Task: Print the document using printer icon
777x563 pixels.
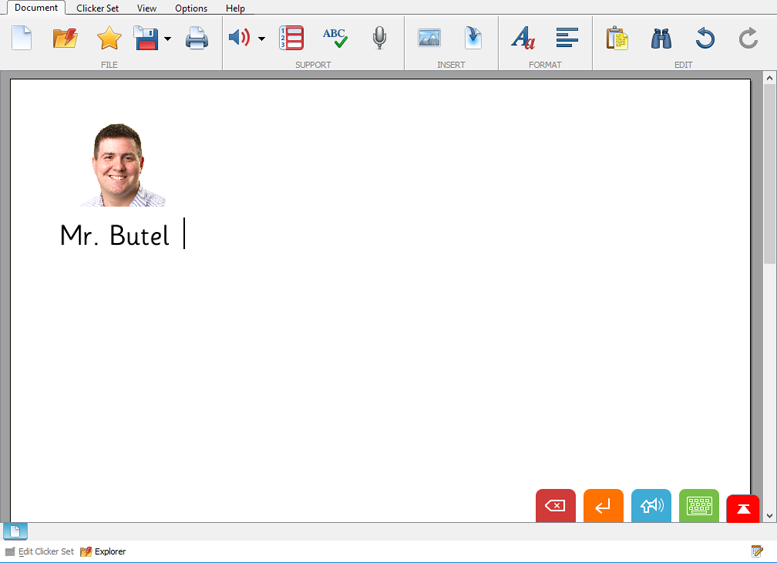Action: [x=197, y=39]
